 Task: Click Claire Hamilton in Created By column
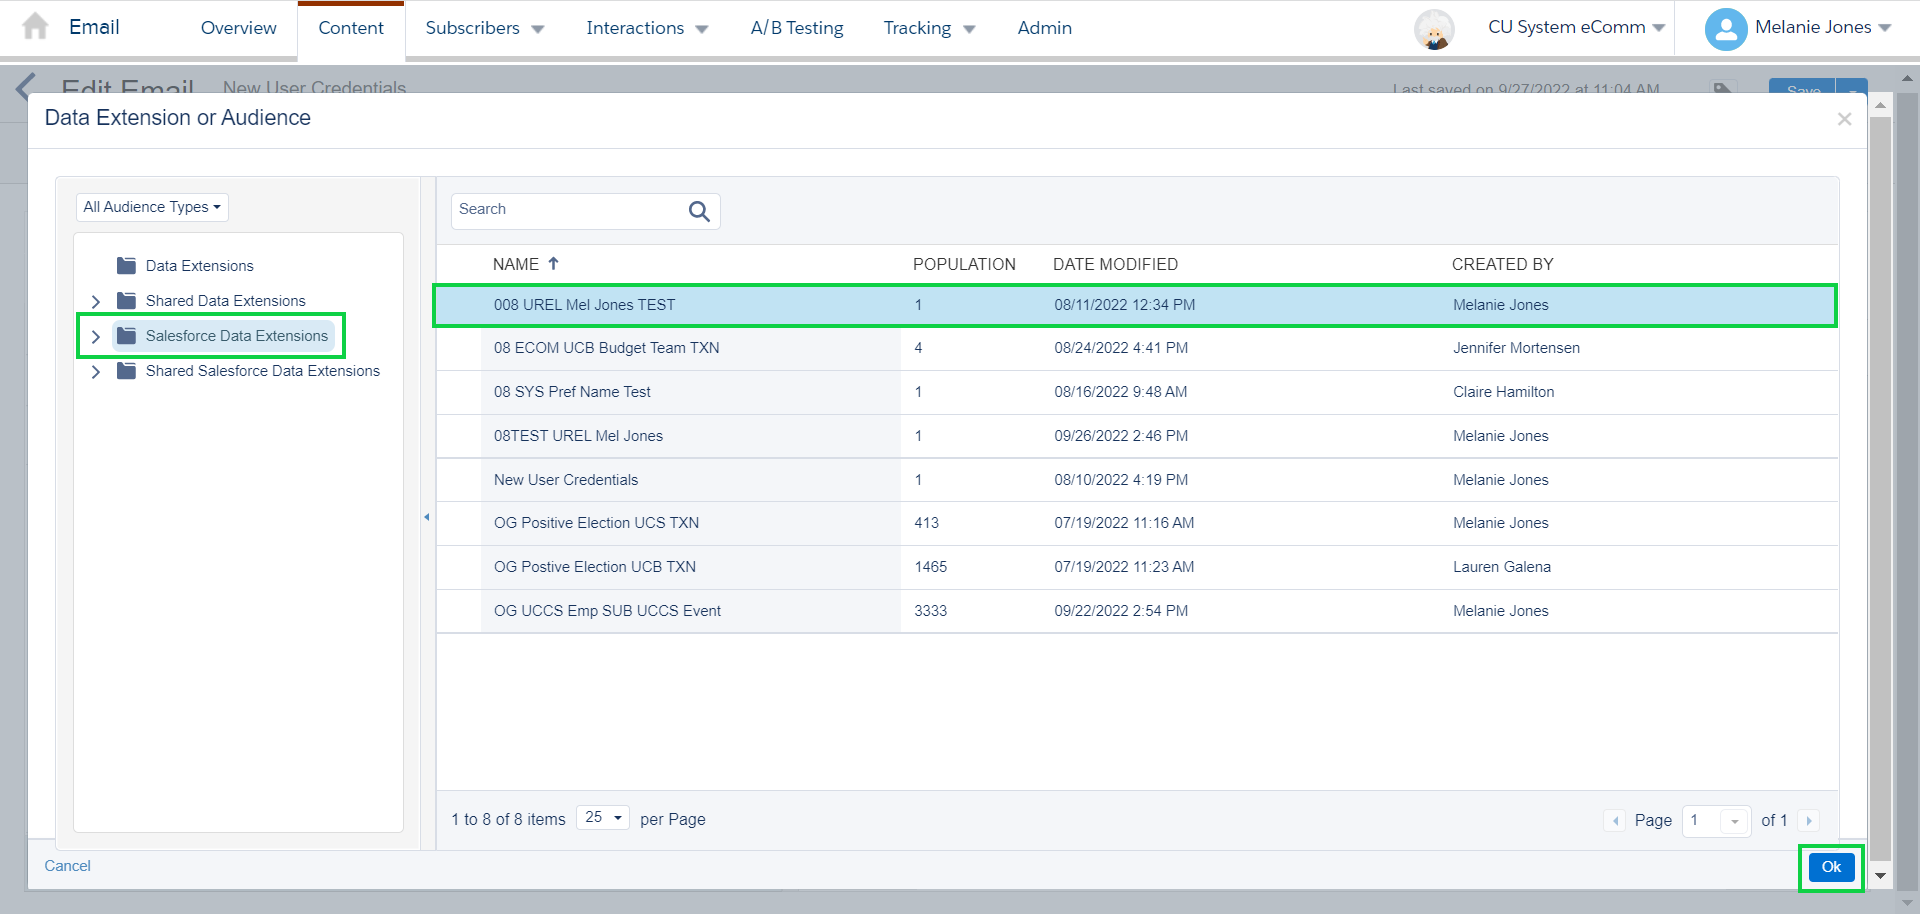1503,392
